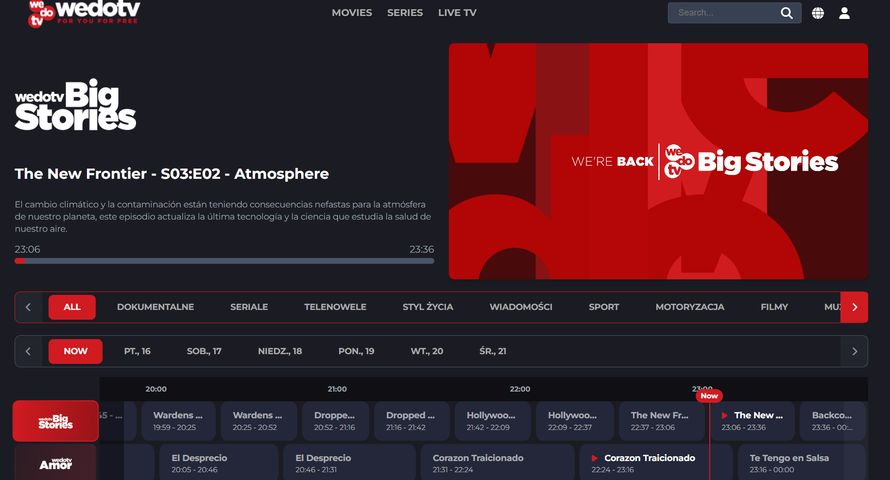Screen dimensions: 890x480
Task: Click the wedotv logo in header
Action: tap(83, 13)
